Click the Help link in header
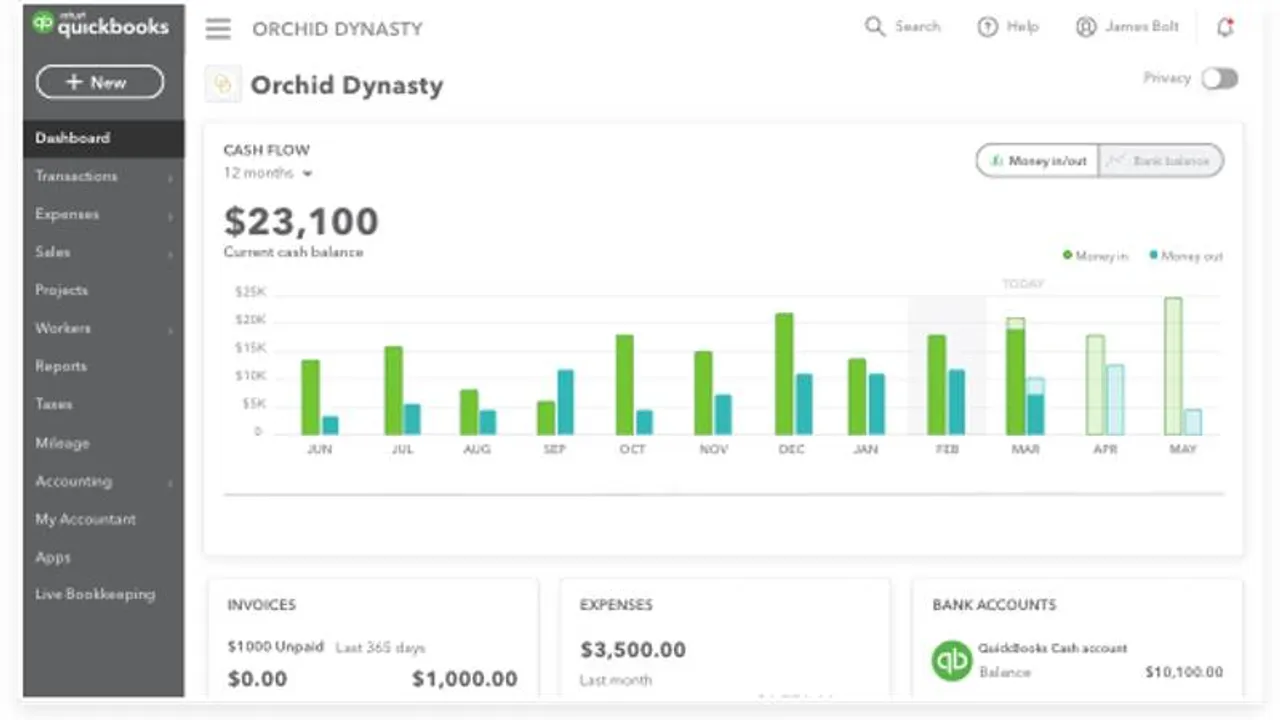The height and width of the screenshot is (720, 1280). click(1022, 27)
